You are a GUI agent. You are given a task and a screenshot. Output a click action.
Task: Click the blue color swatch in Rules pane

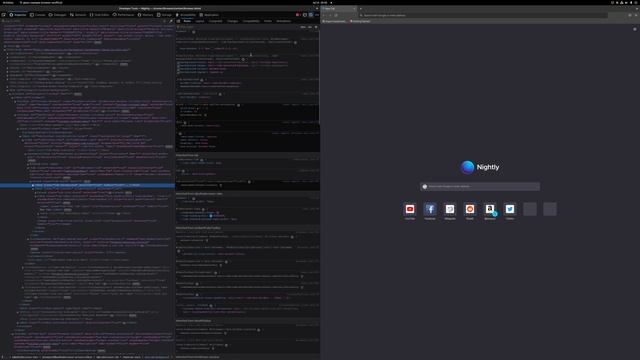211,216
